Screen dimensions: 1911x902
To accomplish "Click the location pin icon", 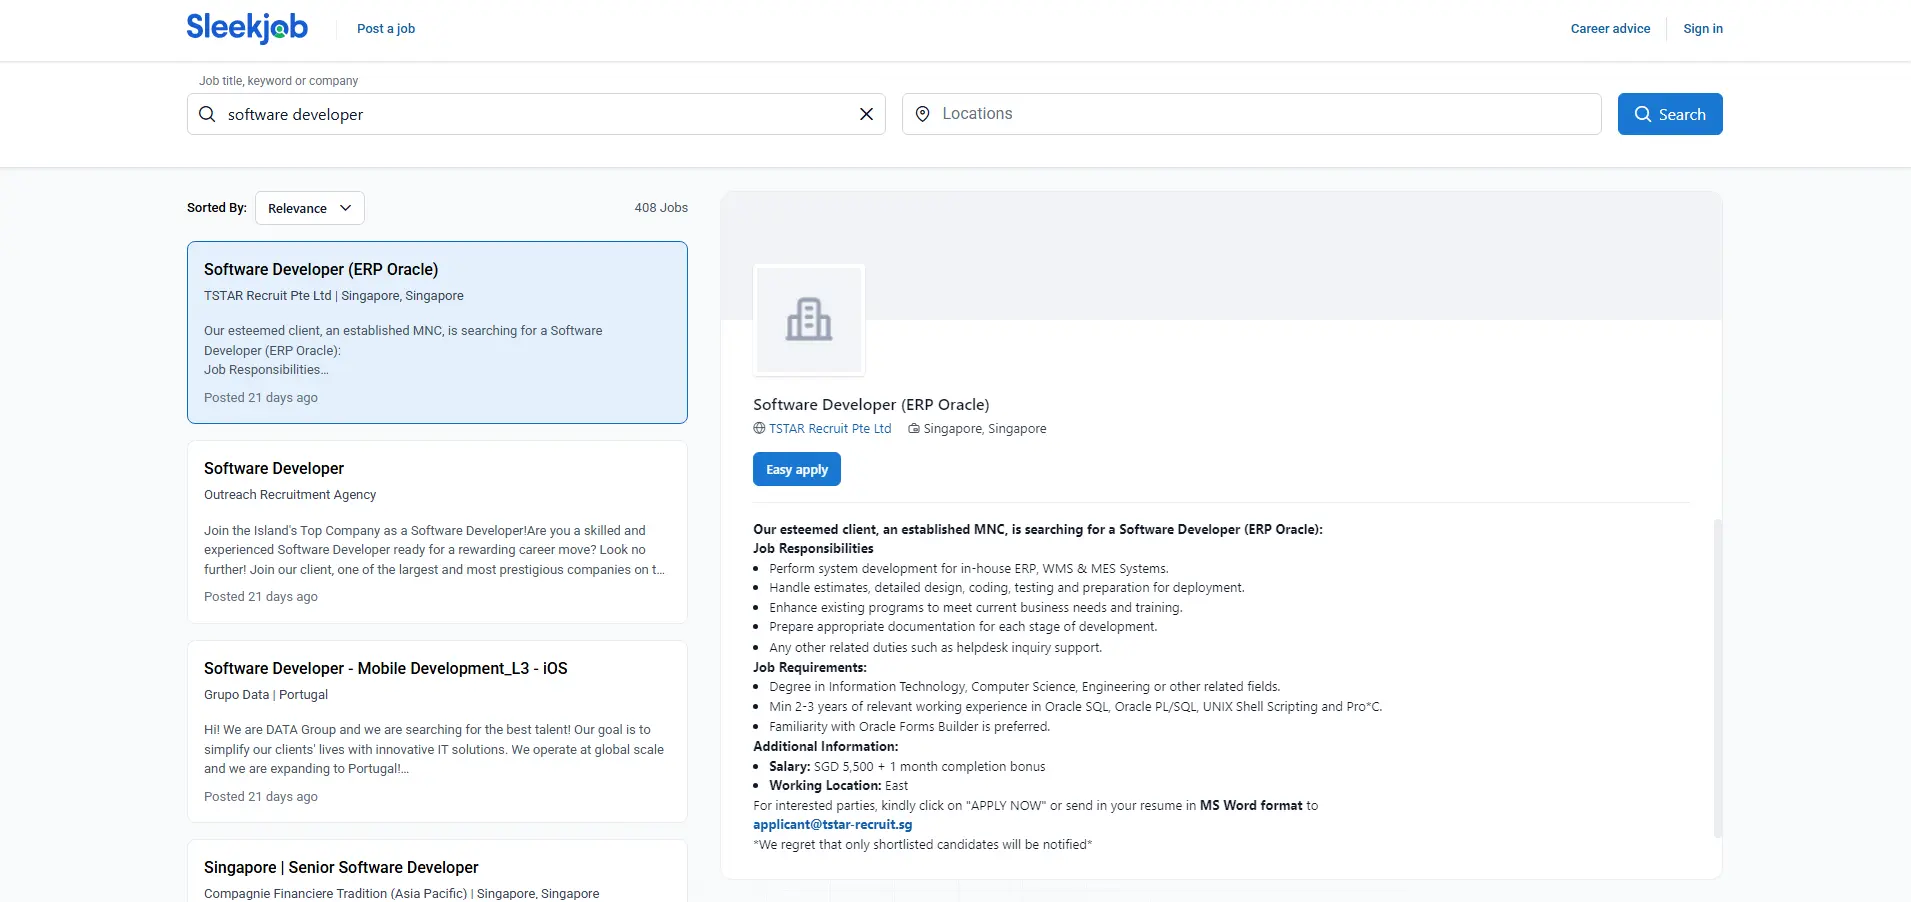I will (x=924, y=114).
